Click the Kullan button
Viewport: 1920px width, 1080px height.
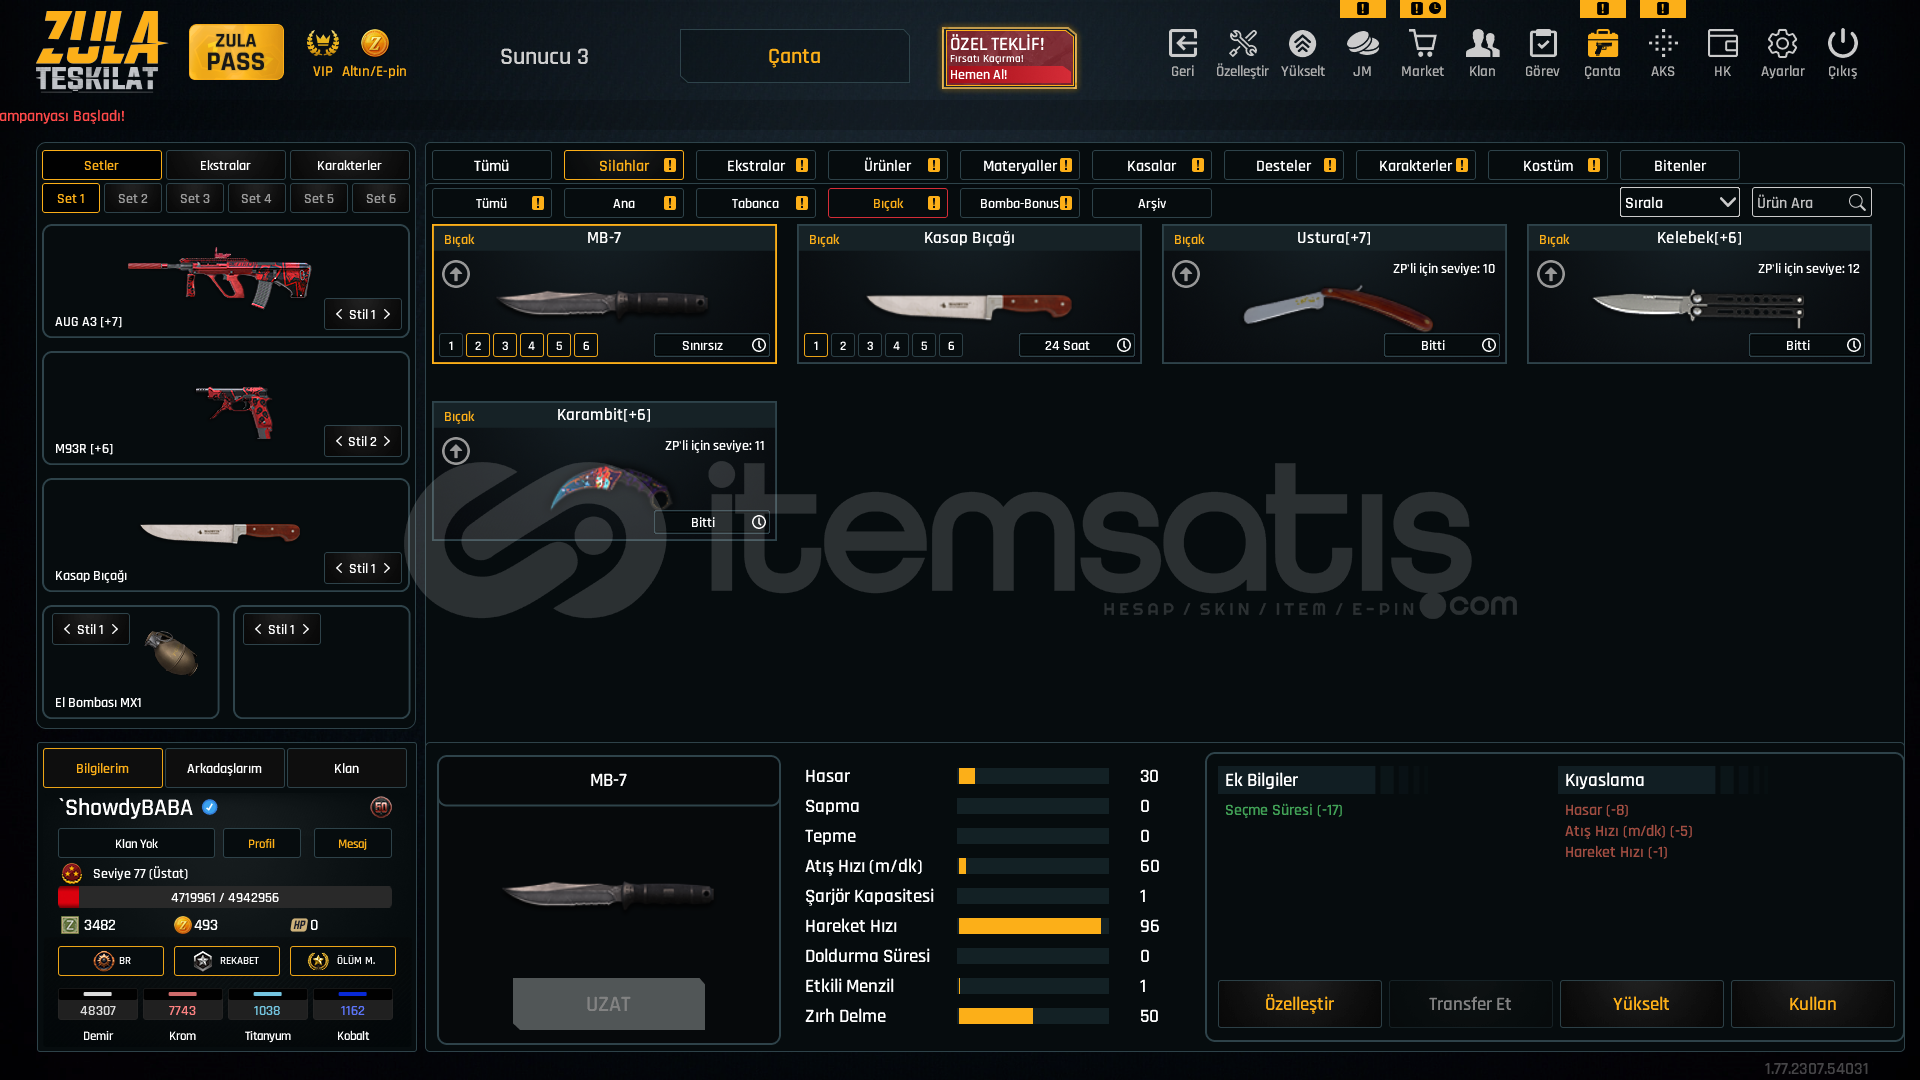[1812, 1004]
